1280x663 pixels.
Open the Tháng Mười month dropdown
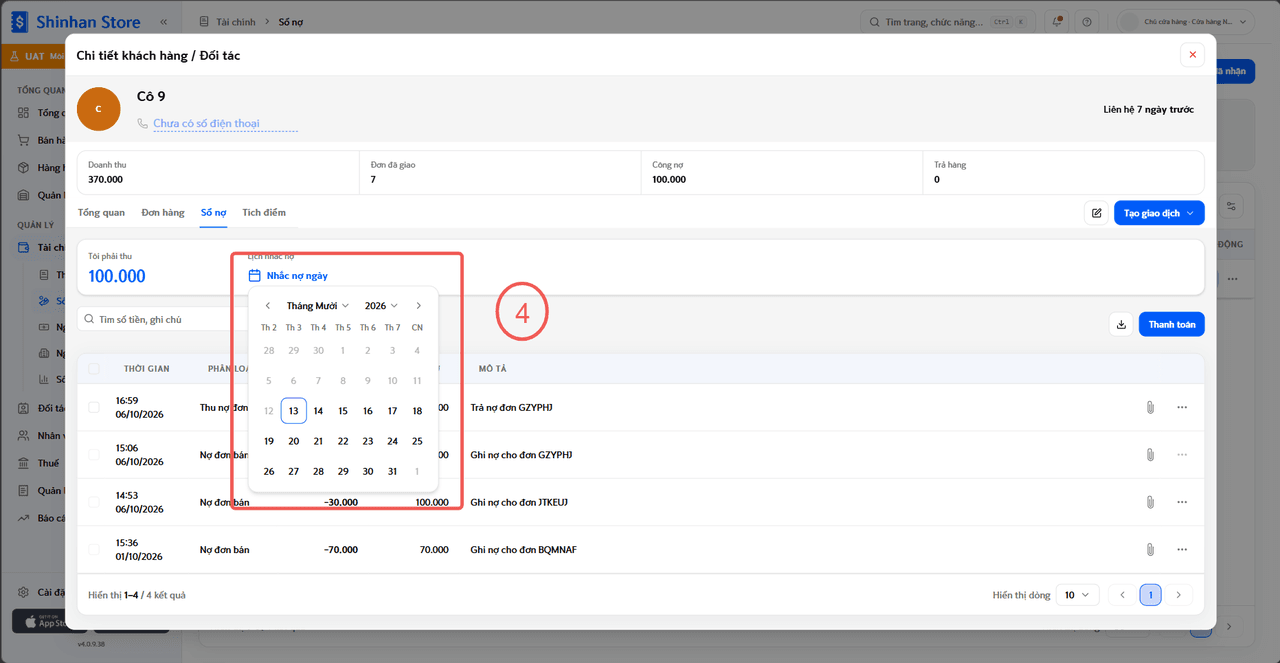point(318,306)
